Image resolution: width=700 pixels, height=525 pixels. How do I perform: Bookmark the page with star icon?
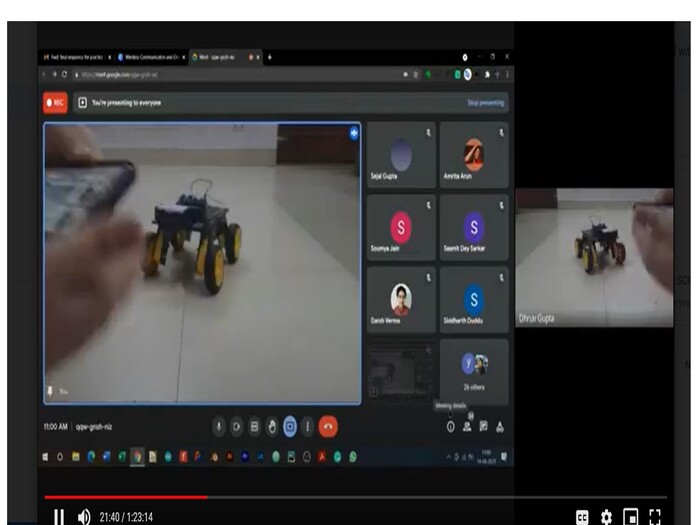click(x=416, y=75)
